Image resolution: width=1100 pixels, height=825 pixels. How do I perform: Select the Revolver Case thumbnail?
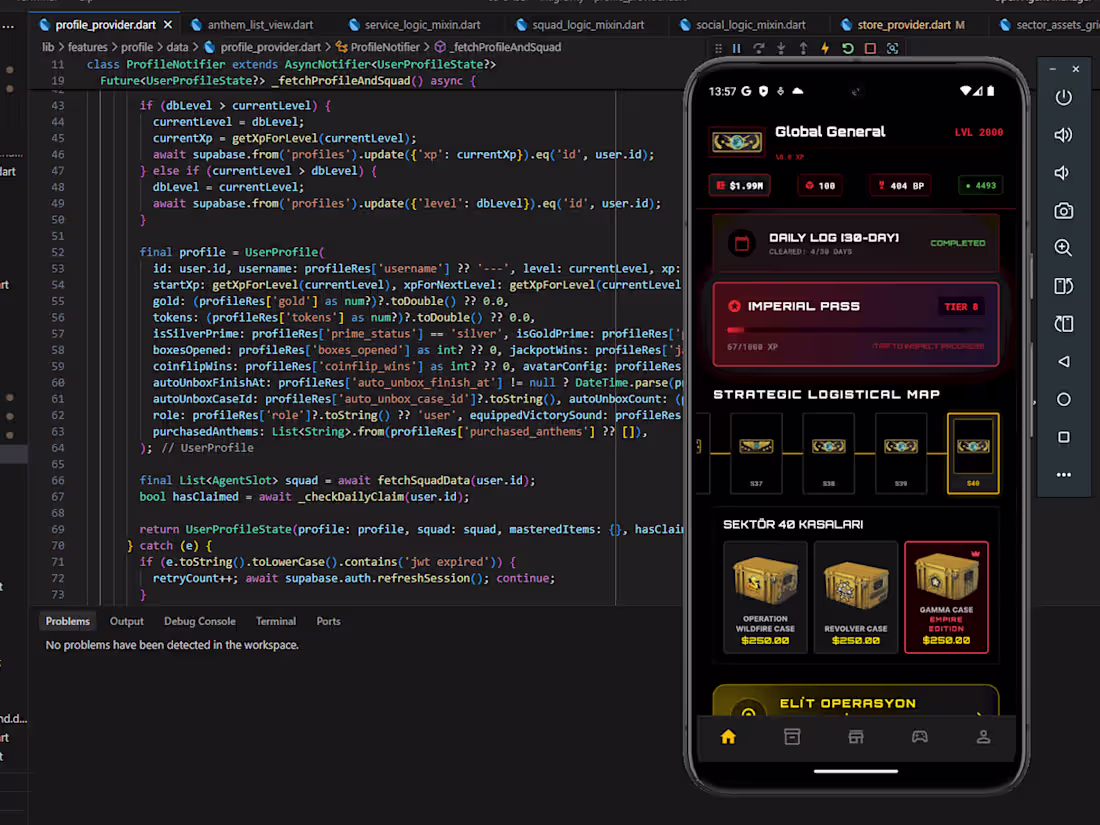click(x=856, y=597)
